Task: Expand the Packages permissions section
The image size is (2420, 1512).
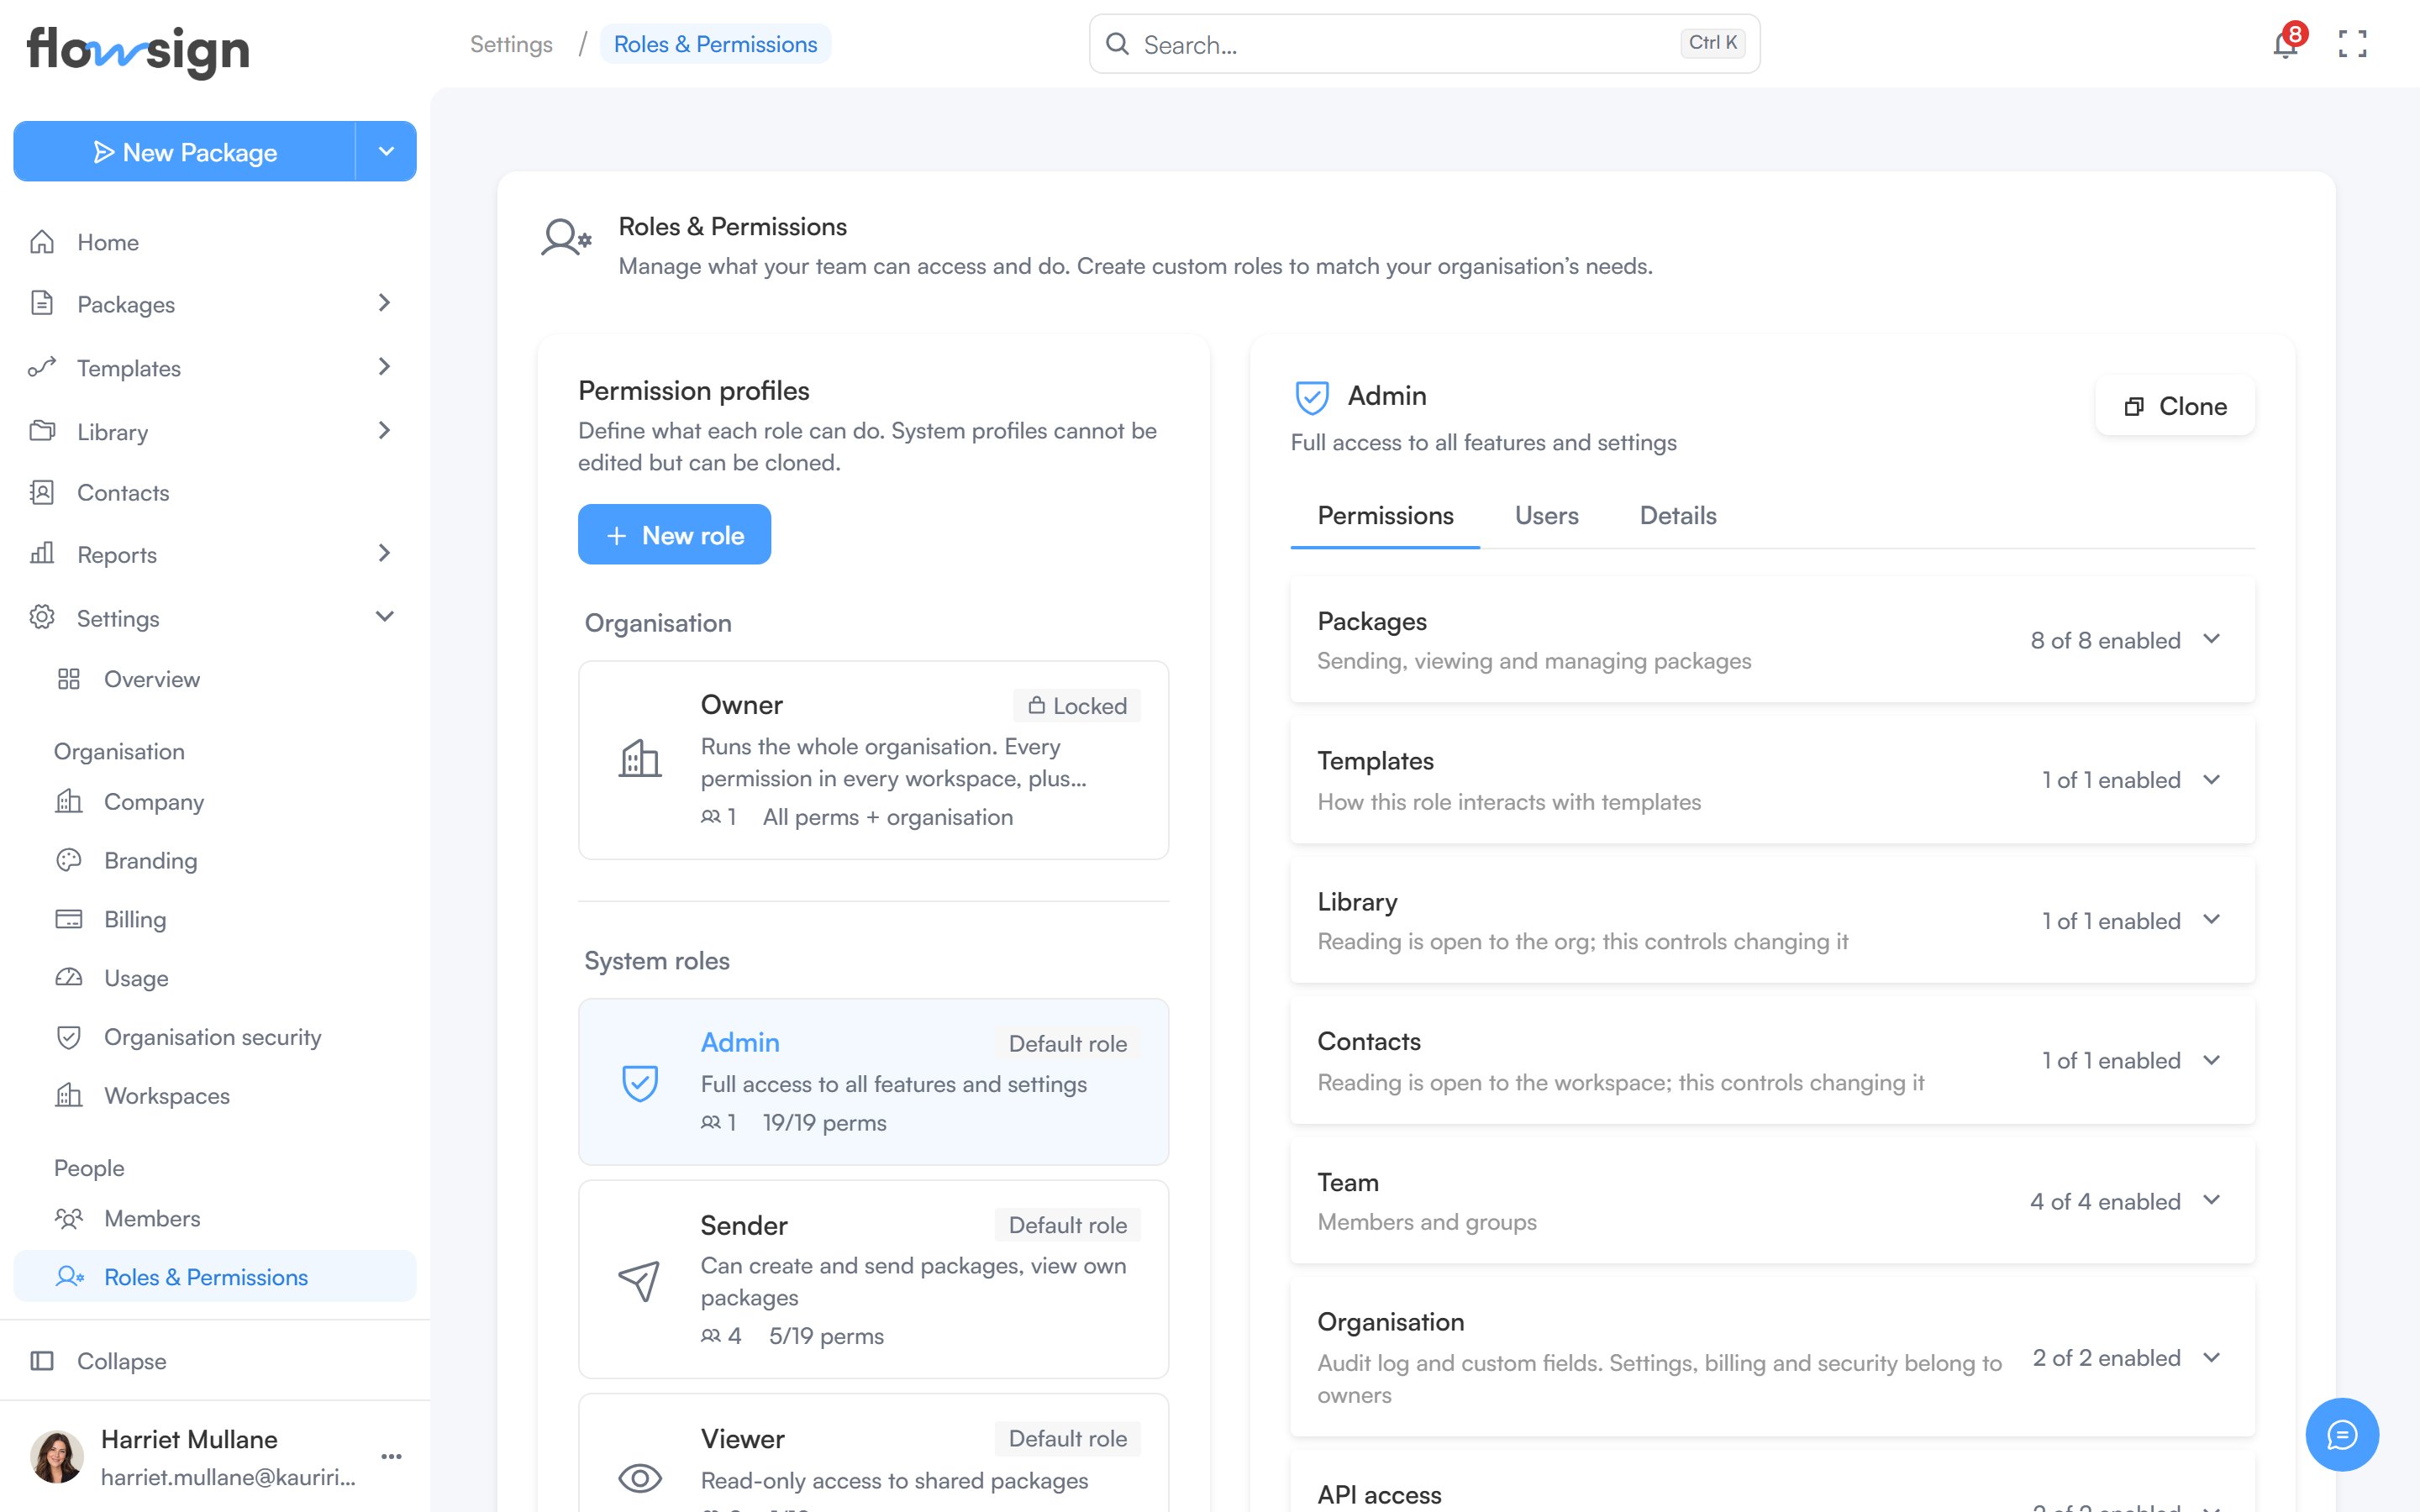Action: [x=2212, y=639]
